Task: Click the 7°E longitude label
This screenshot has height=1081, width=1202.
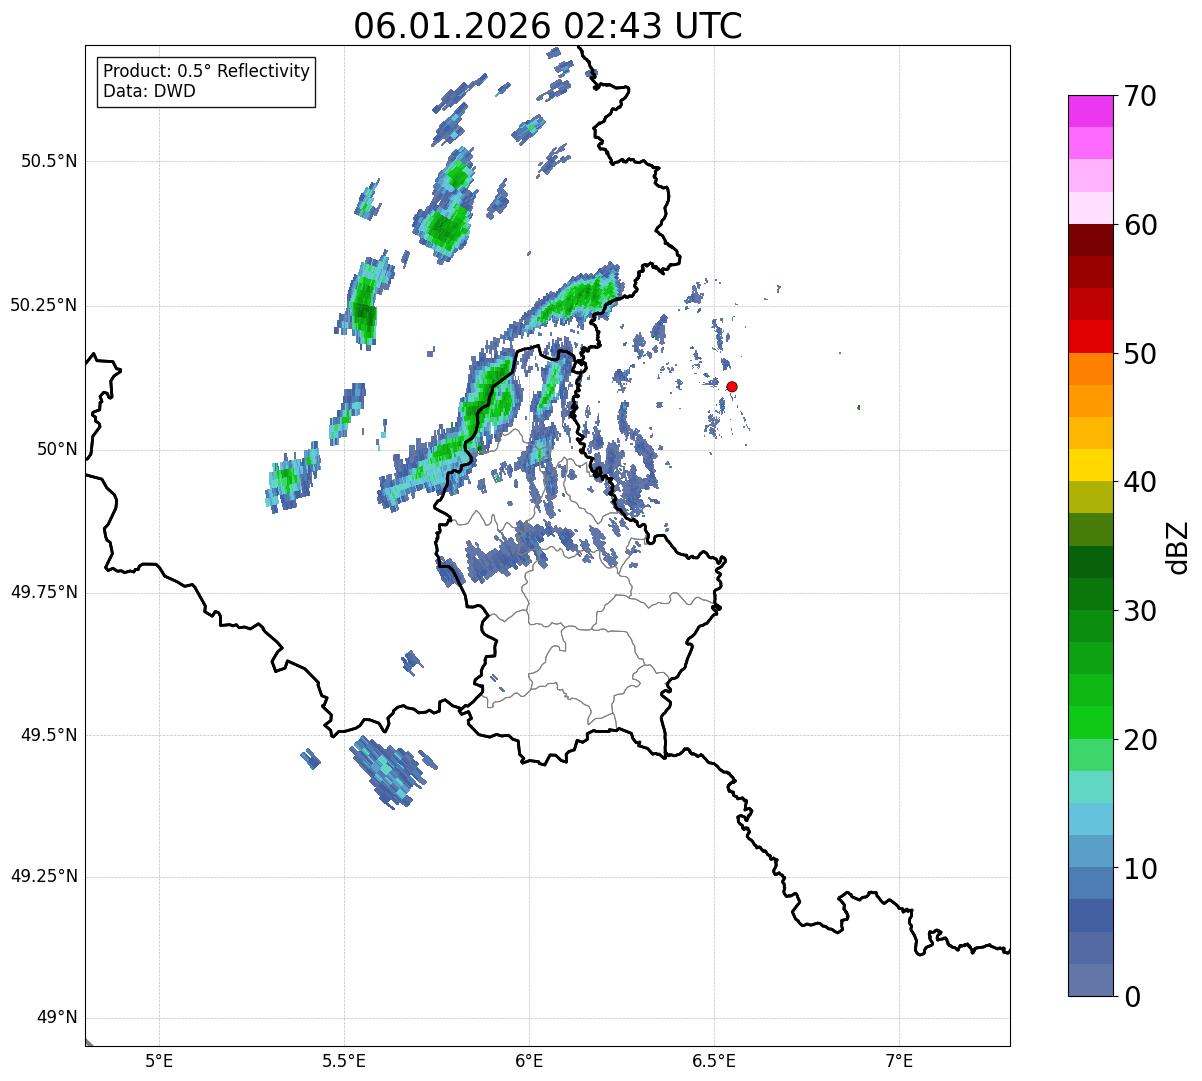Action: (899, 1060)
